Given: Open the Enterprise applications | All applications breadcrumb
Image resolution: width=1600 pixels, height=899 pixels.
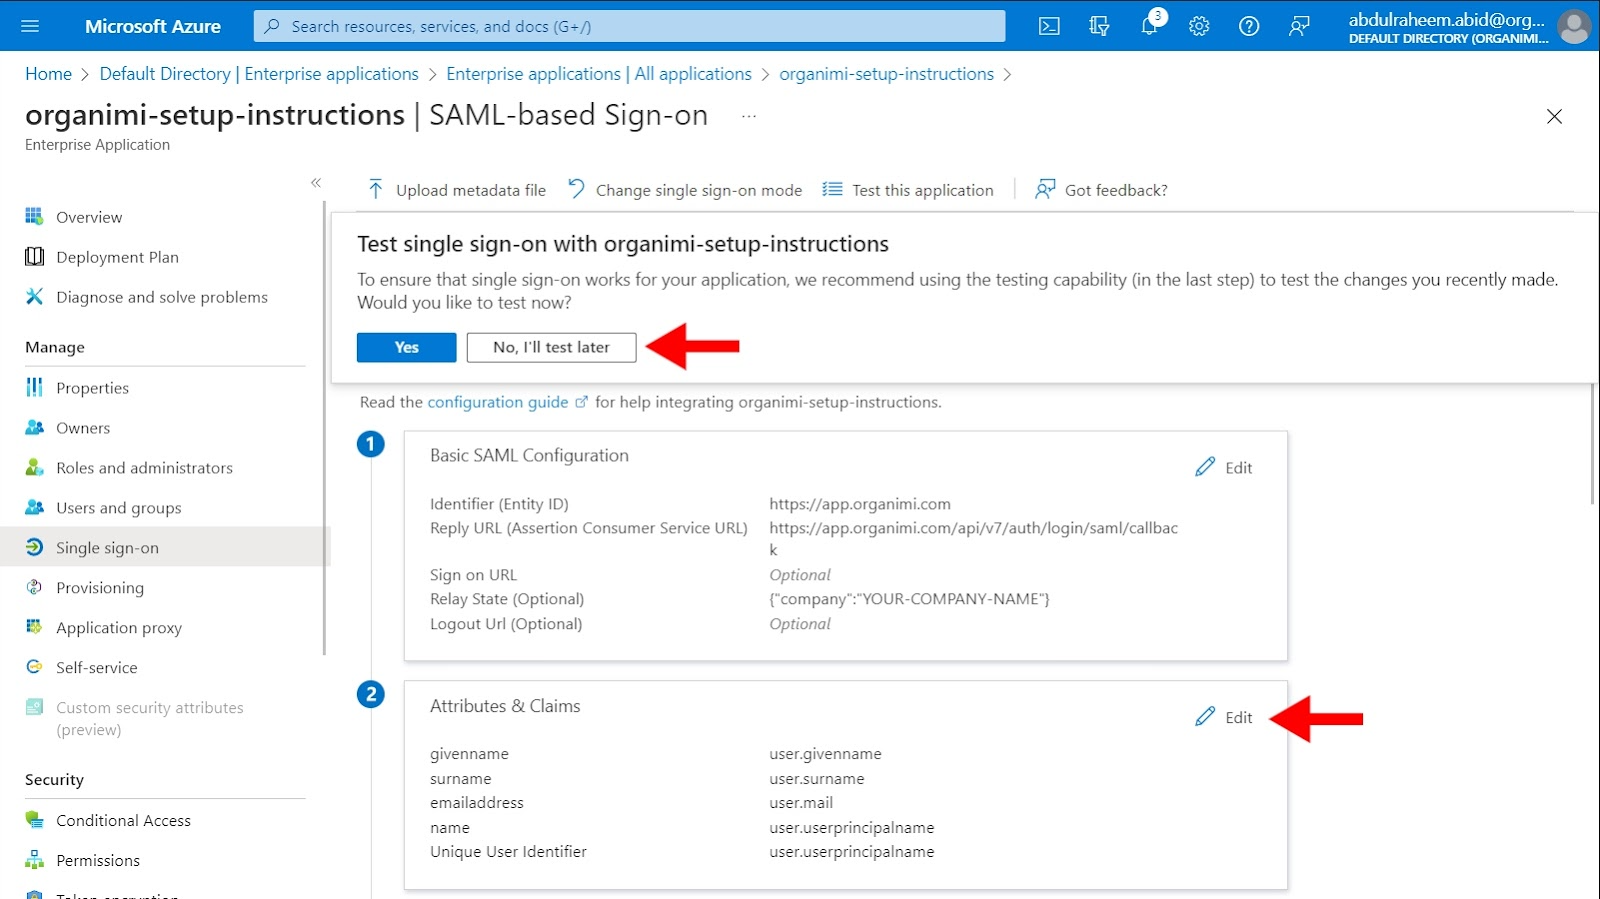Looking at the screenshot, I should coord(599,74).
